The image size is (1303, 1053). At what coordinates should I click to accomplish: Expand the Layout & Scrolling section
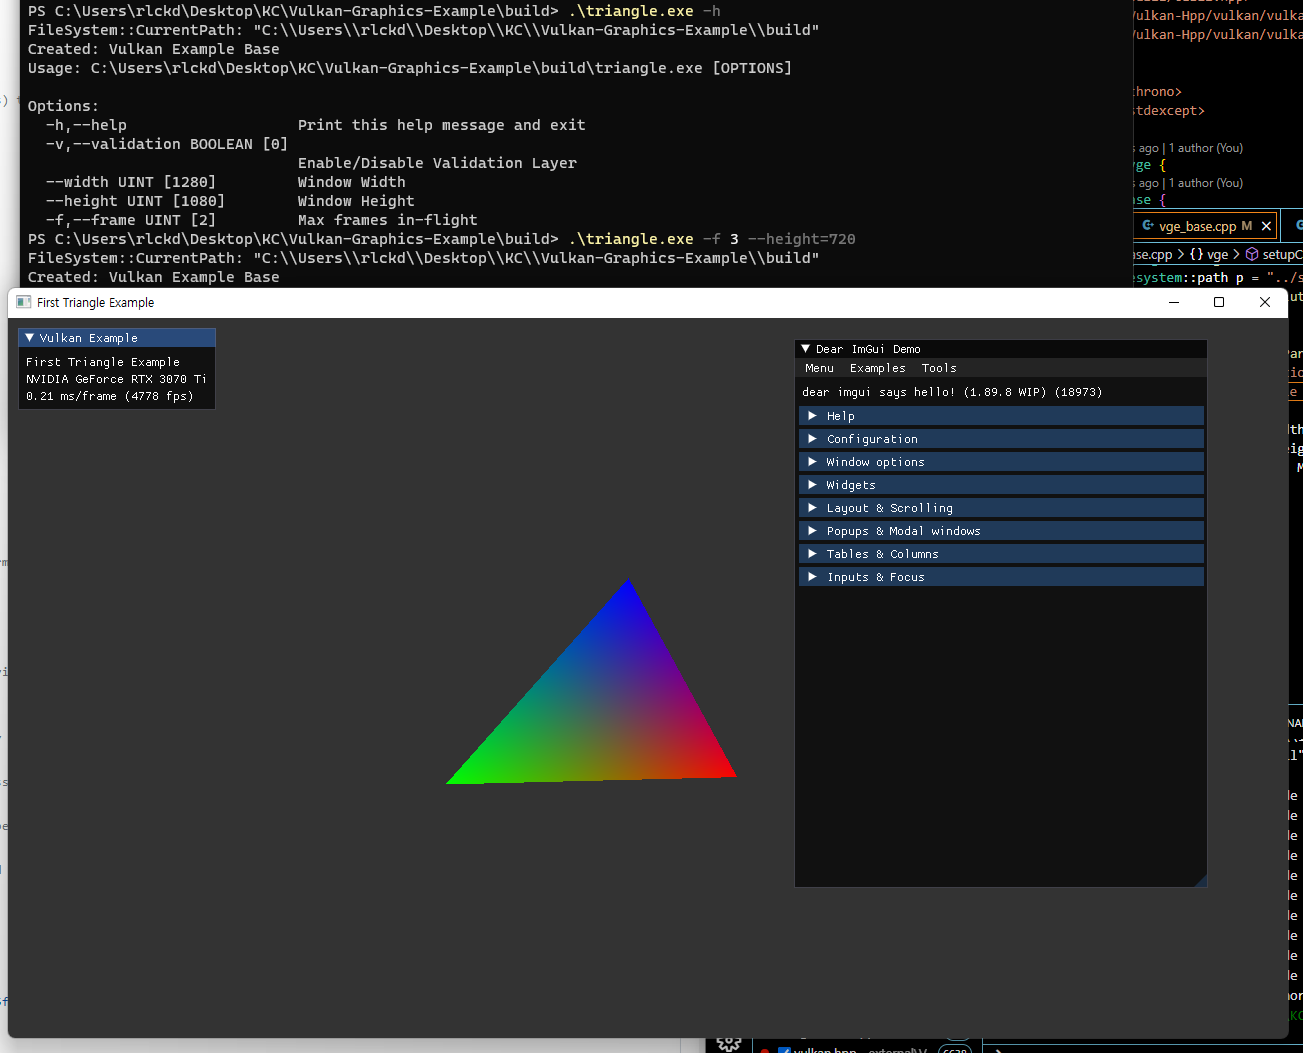(1001, 508)
